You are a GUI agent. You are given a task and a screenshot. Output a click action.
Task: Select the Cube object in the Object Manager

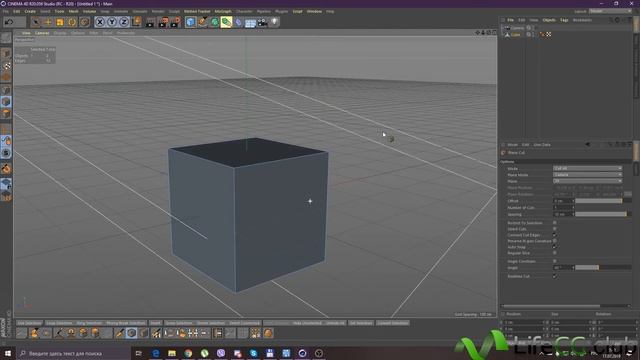click(x=516, y=35)
